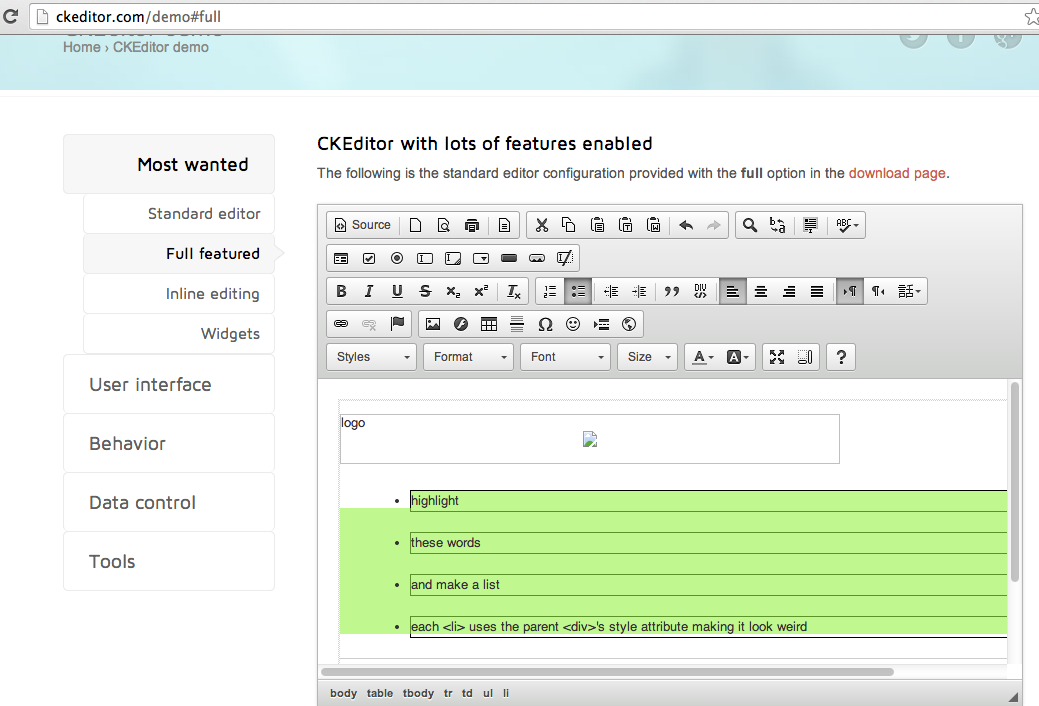The image size is (1039, 706).
Task: Click the Cut scissors icon
Action: pos(541,225)
